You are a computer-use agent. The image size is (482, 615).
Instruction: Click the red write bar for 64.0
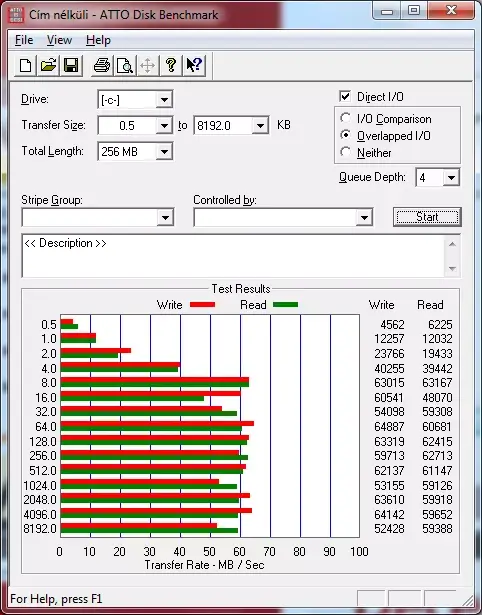click(x=157, y=424)
